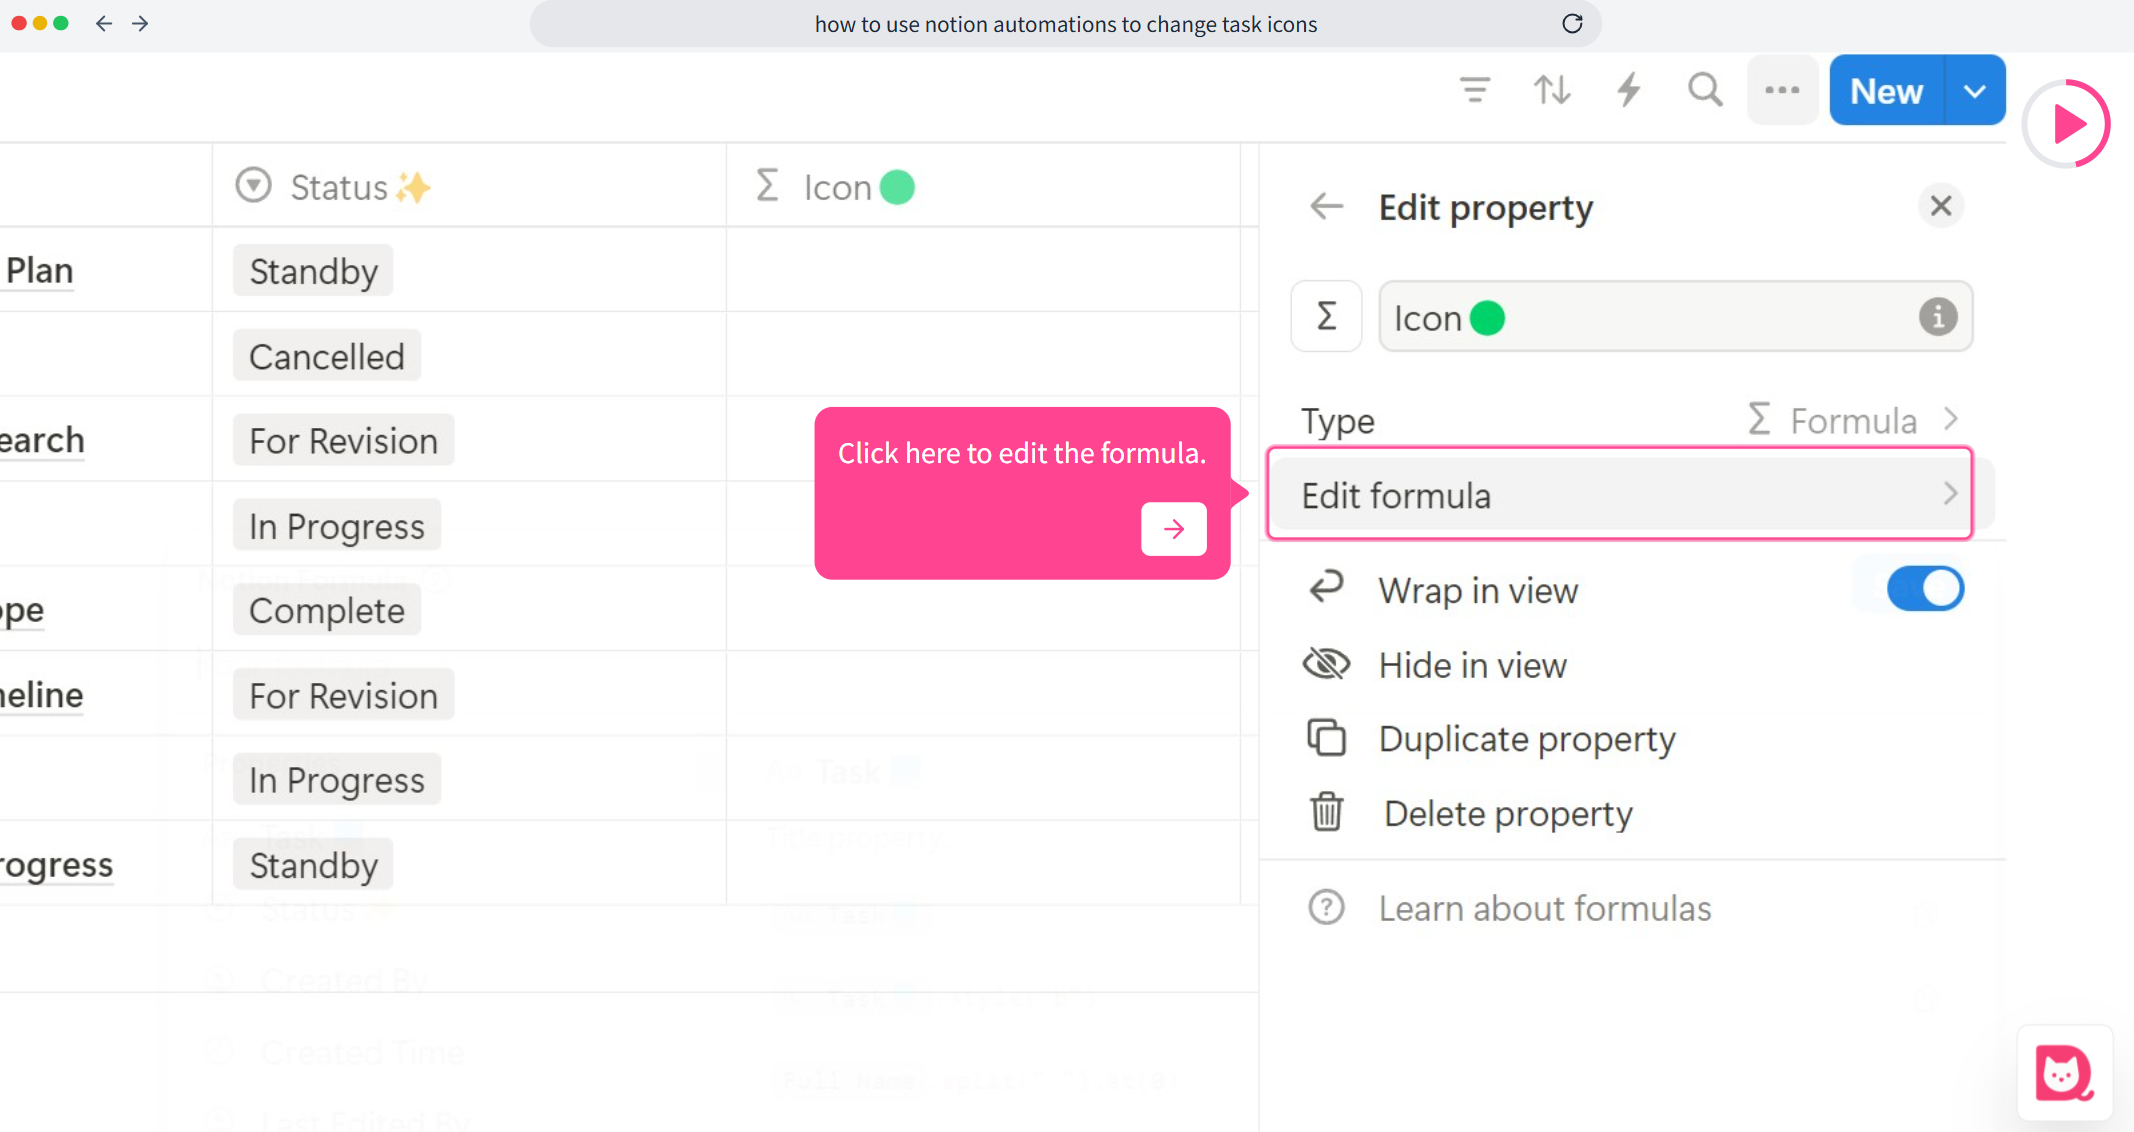Click the duplicate copy icon

[x=1326, y=738]
